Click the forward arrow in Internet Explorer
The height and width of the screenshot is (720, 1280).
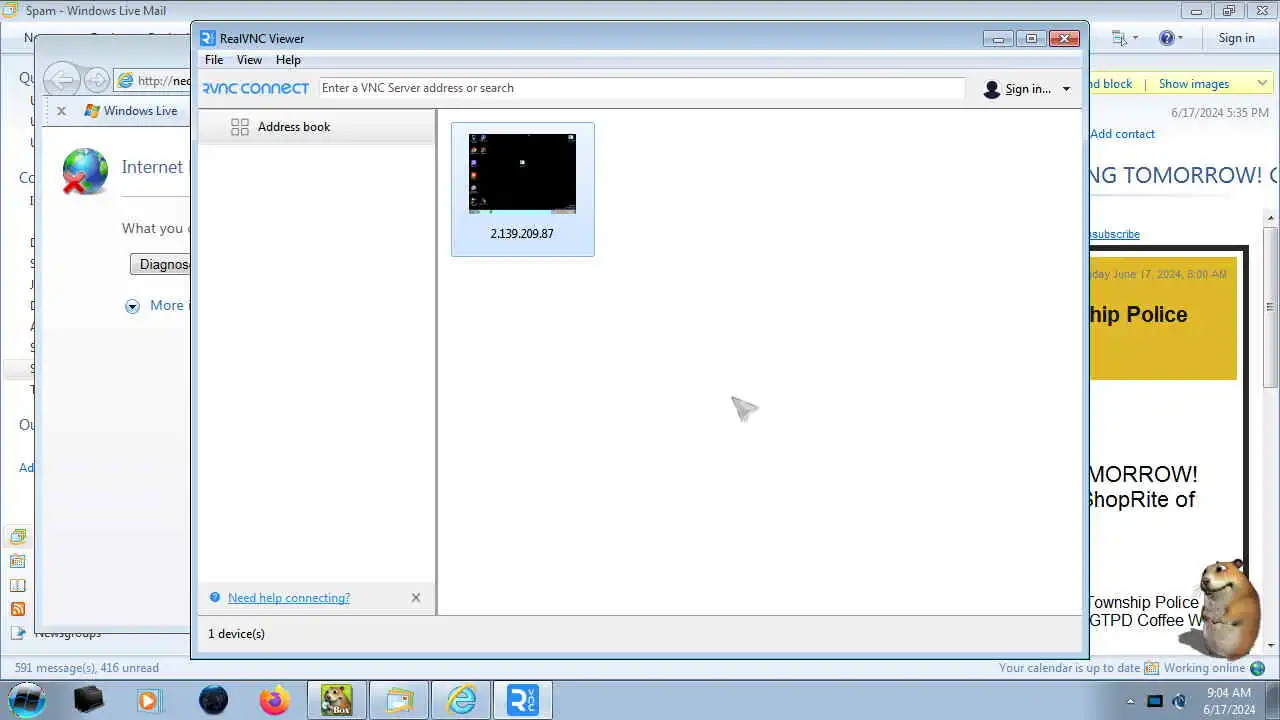[x=97, y=80]
